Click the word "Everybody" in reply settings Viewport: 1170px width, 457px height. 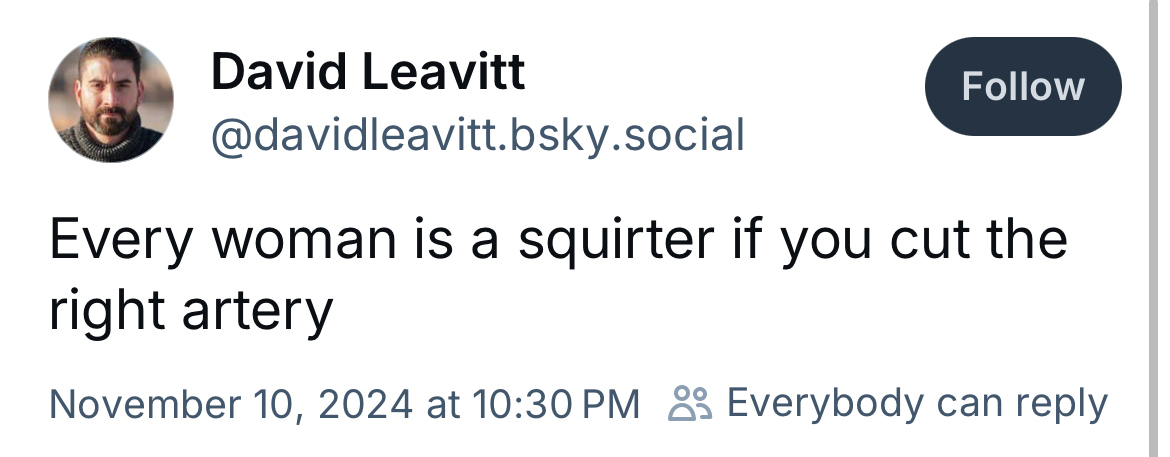[825, 404]
